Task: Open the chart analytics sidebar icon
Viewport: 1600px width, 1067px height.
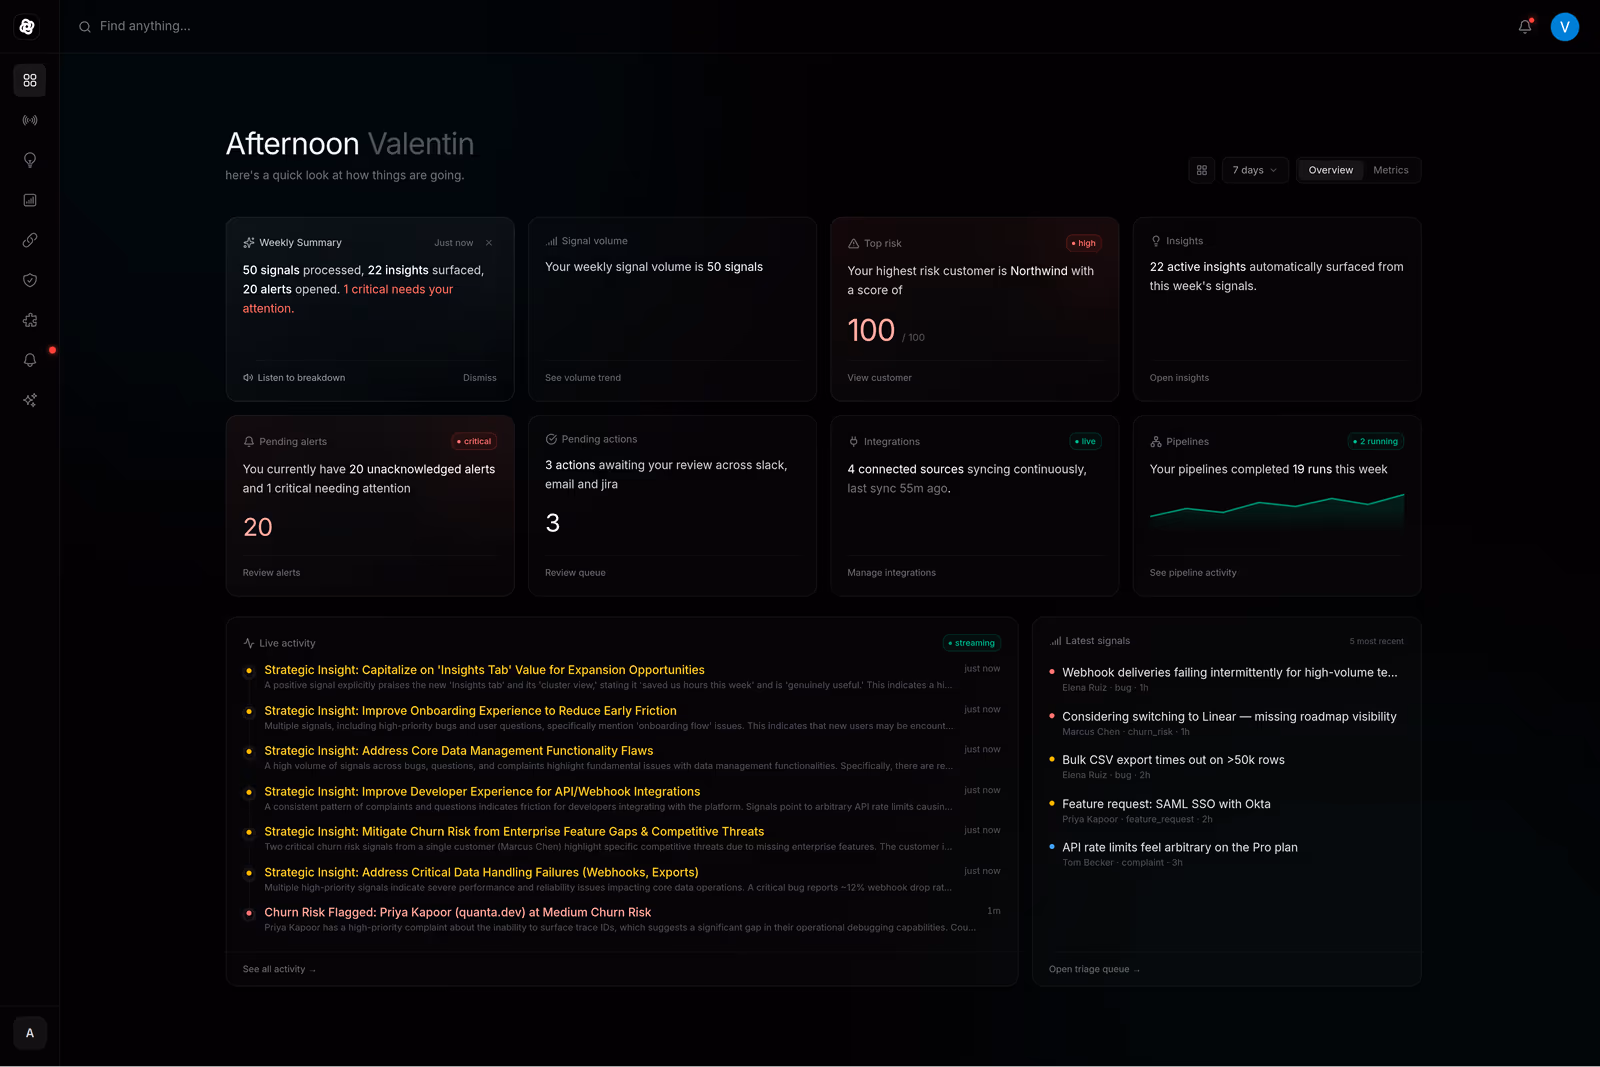Action: (30, 200)
